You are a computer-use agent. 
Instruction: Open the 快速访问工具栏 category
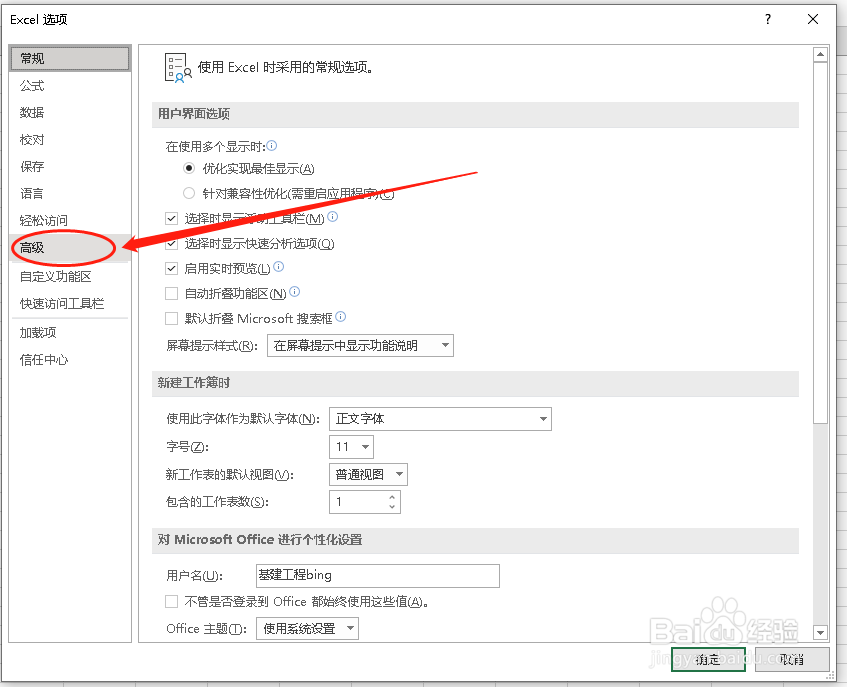(x=70, y=304)
